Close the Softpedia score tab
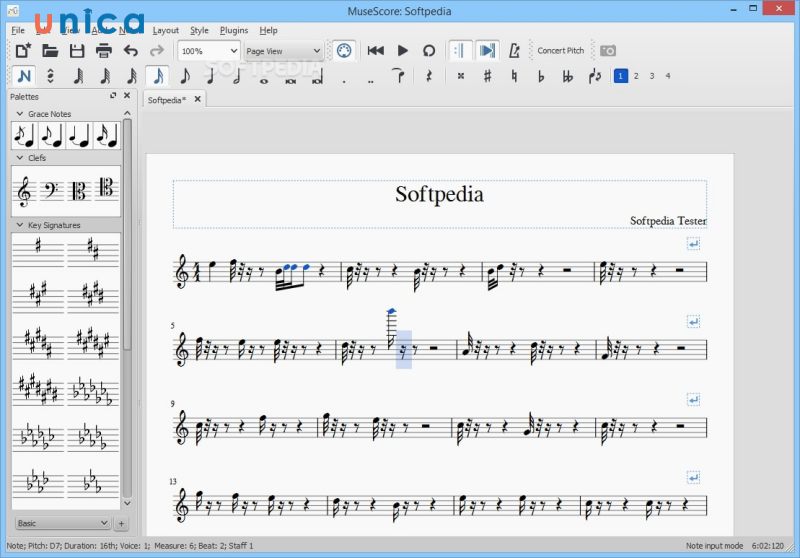Image resolution: width=800 pixels, height=558 pixels. pos(197,99)
